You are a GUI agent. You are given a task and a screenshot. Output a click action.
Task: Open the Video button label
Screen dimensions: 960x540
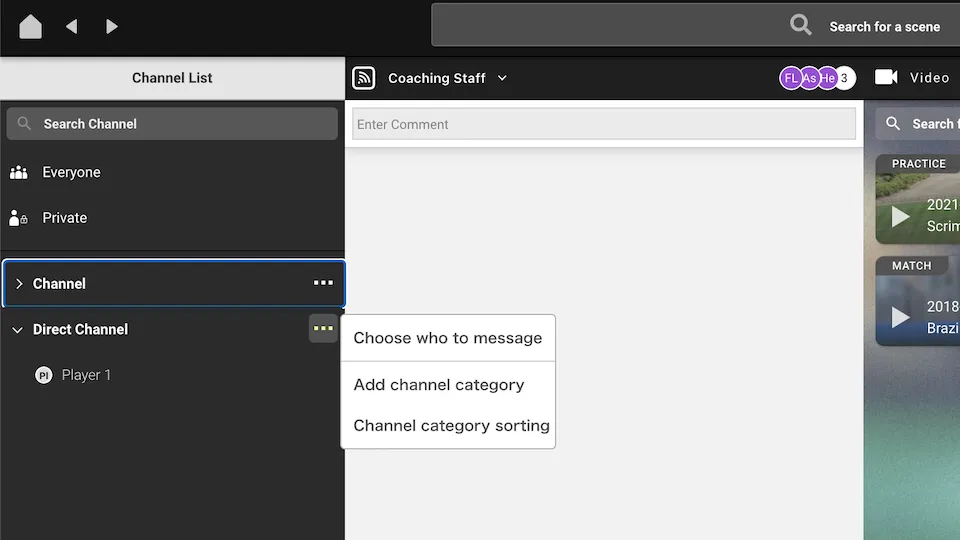(x=929, y=78)
